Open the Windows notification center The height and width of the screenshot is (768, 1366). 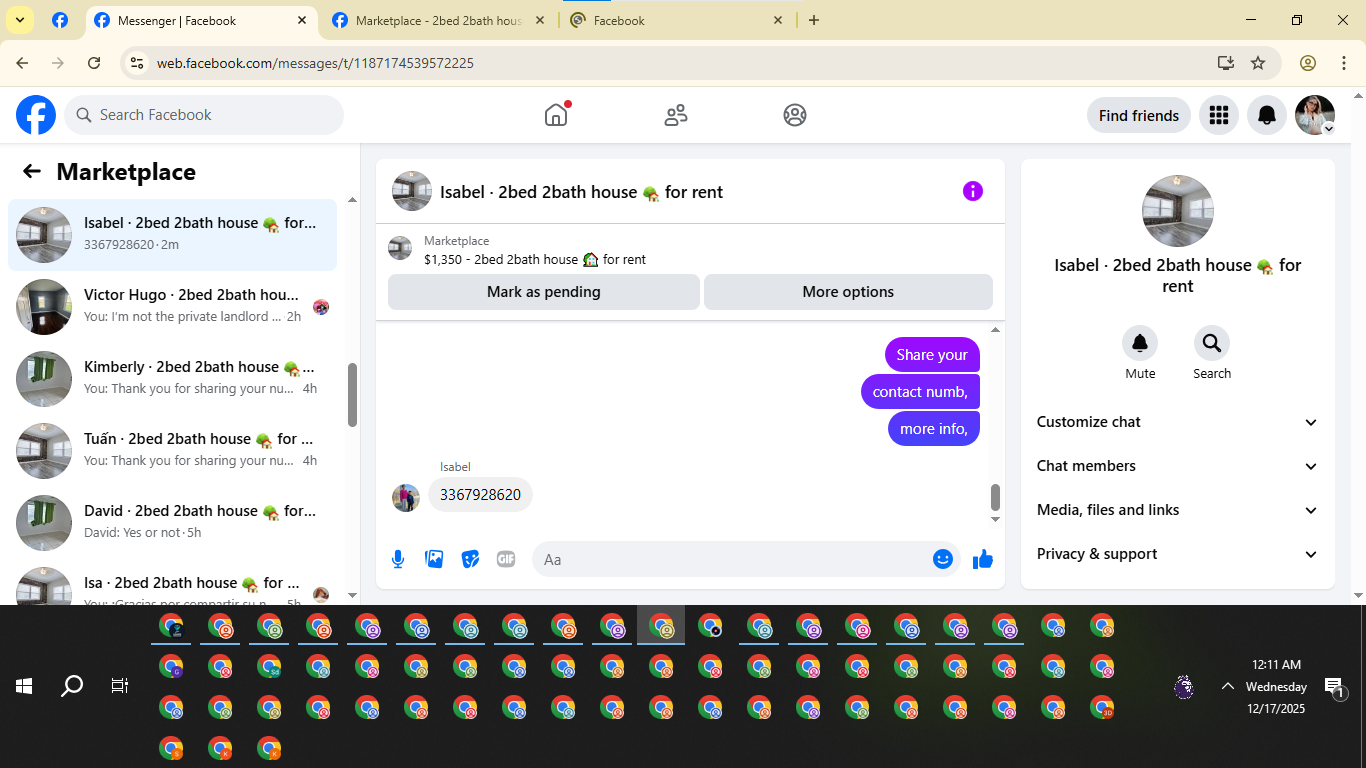coord(1335,687)
